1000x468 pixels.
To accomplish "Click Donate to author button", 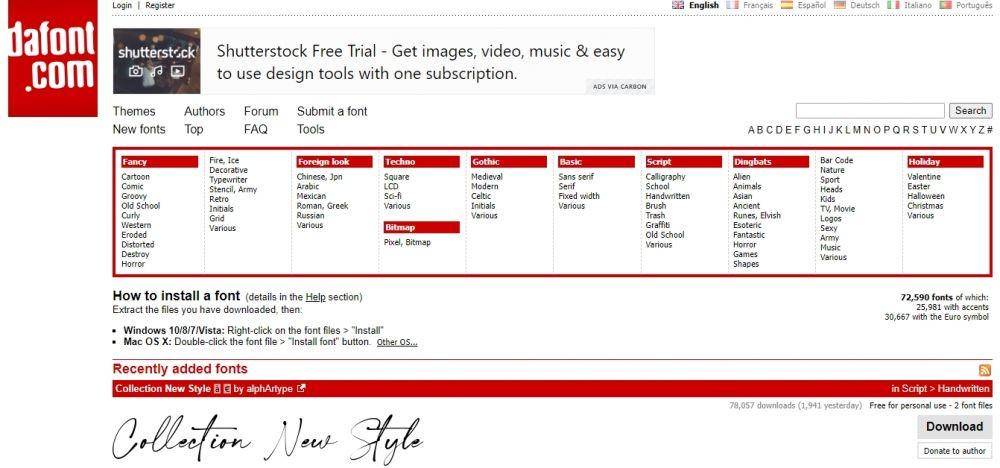I will (x=955, y=451).
